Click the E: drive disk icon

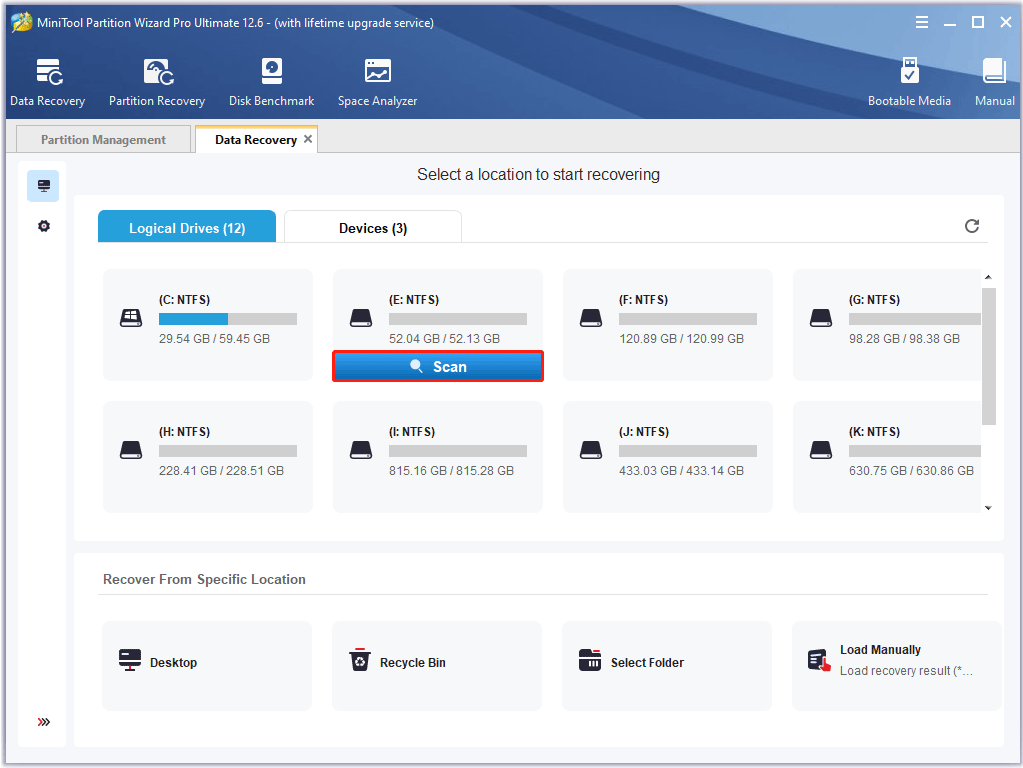[x=361, y=318]
